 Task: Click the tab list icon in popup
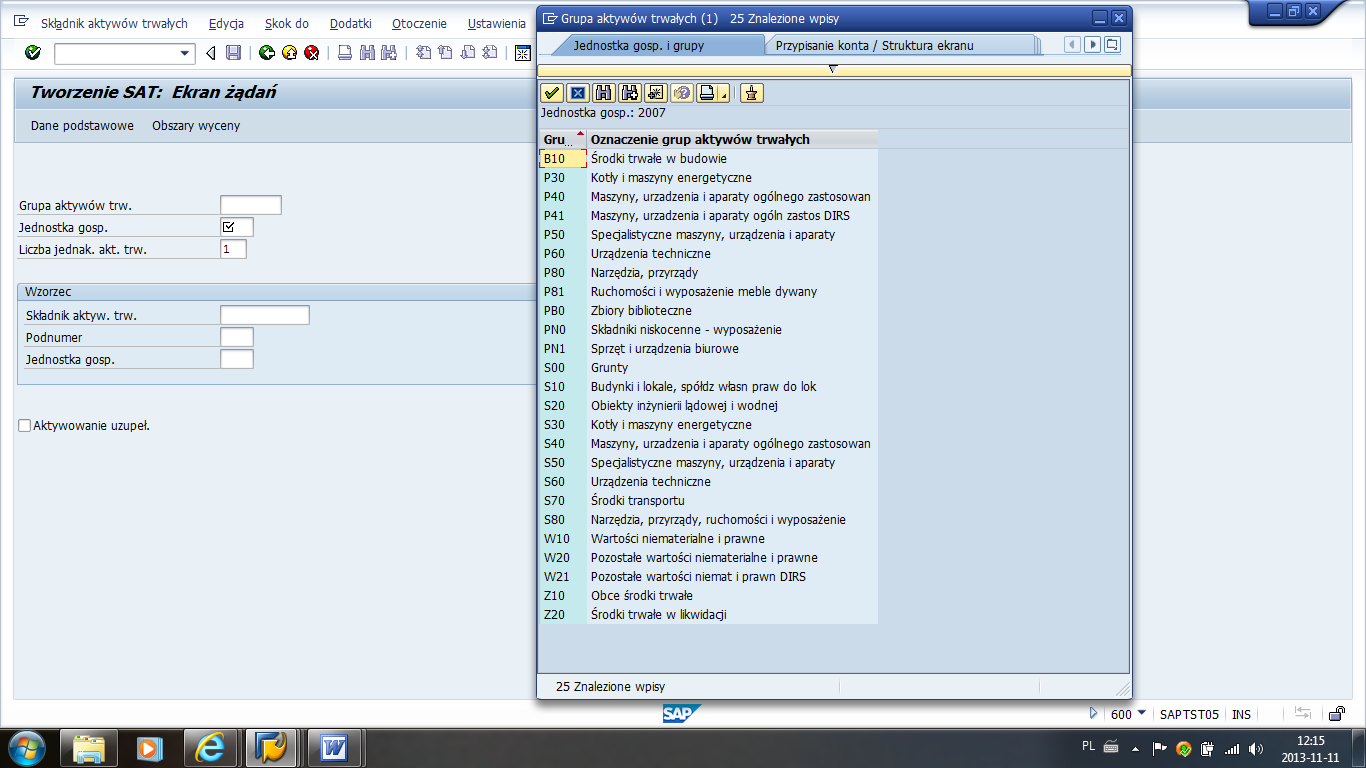(x=1112, y=44)
